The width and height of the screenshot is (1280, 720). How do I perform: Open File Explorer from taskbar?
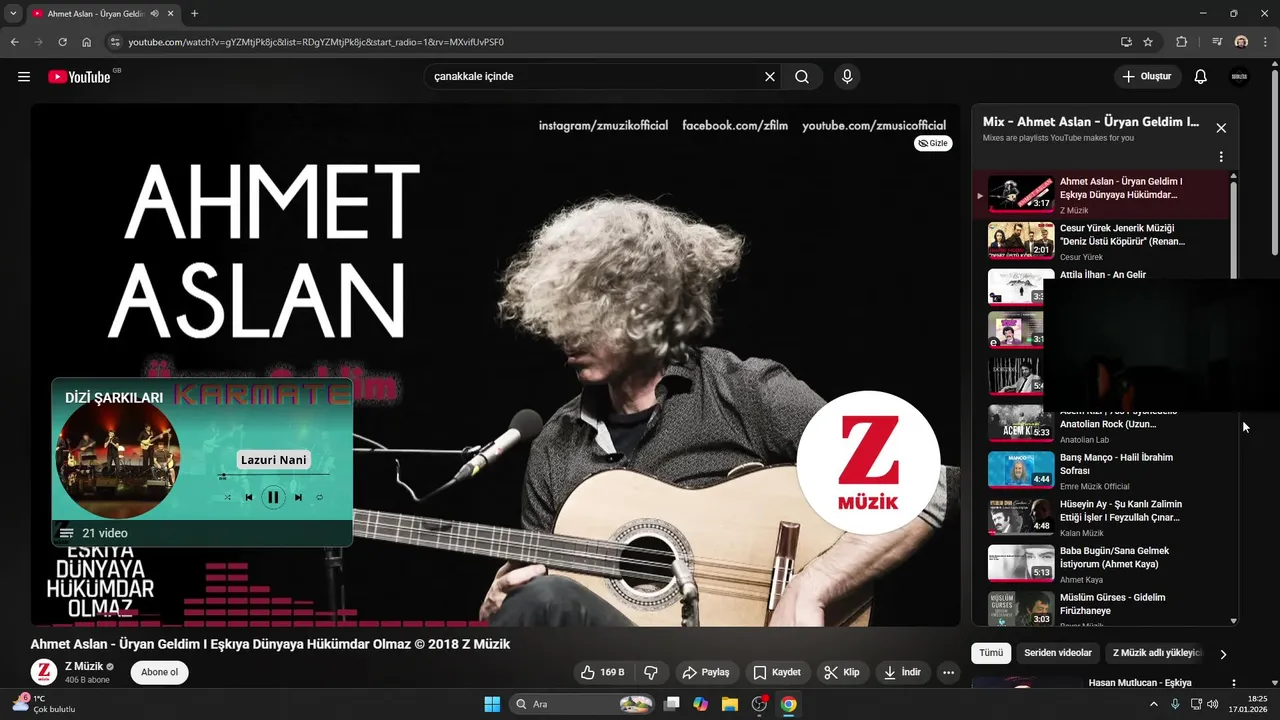pos(730,704)
